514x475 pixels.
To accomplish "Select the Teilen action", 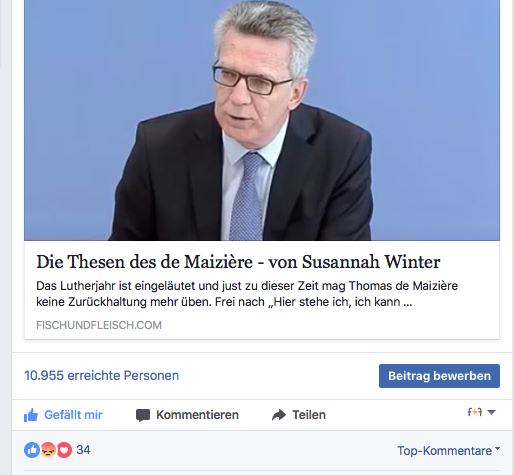I will click(309, 415).
